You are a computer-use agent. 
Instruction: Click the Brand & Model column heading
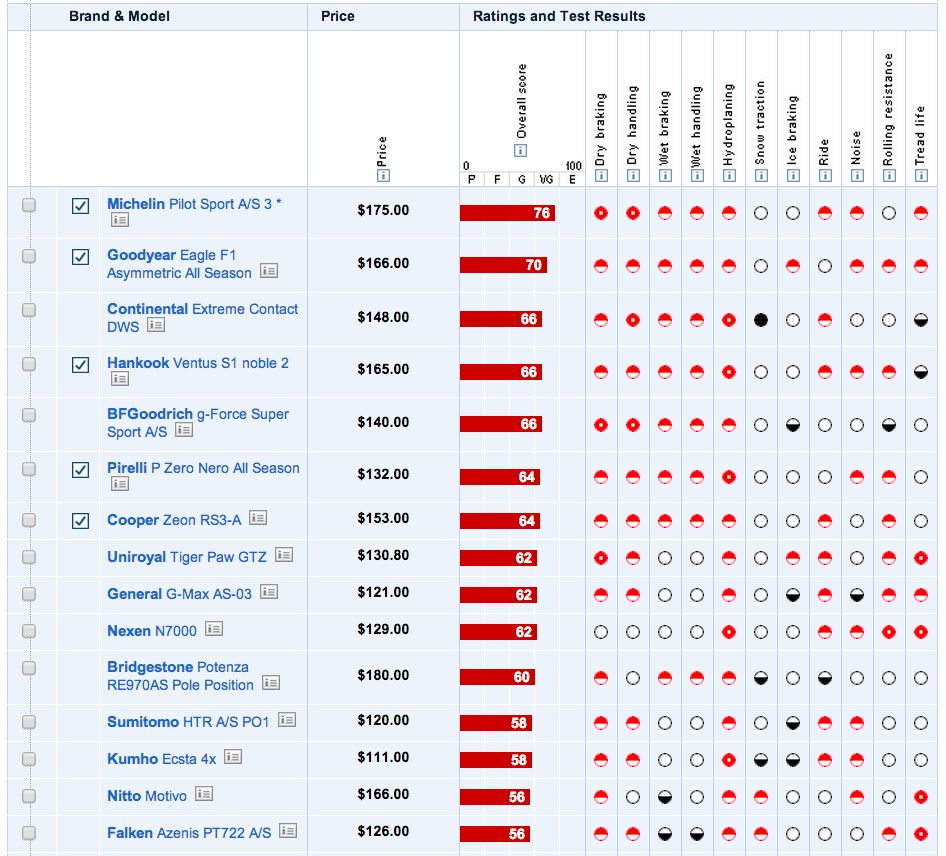[119, 16]
